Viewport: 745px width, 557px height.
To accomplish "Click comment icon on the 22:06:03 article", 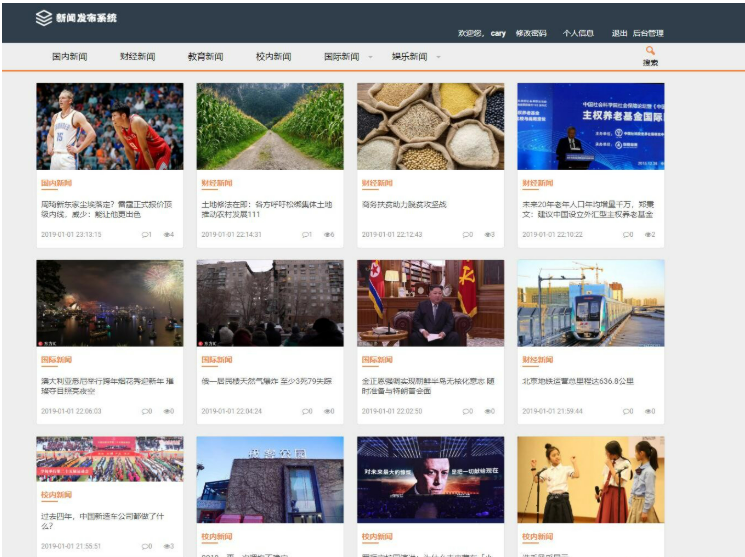I will tap(145, 411).
